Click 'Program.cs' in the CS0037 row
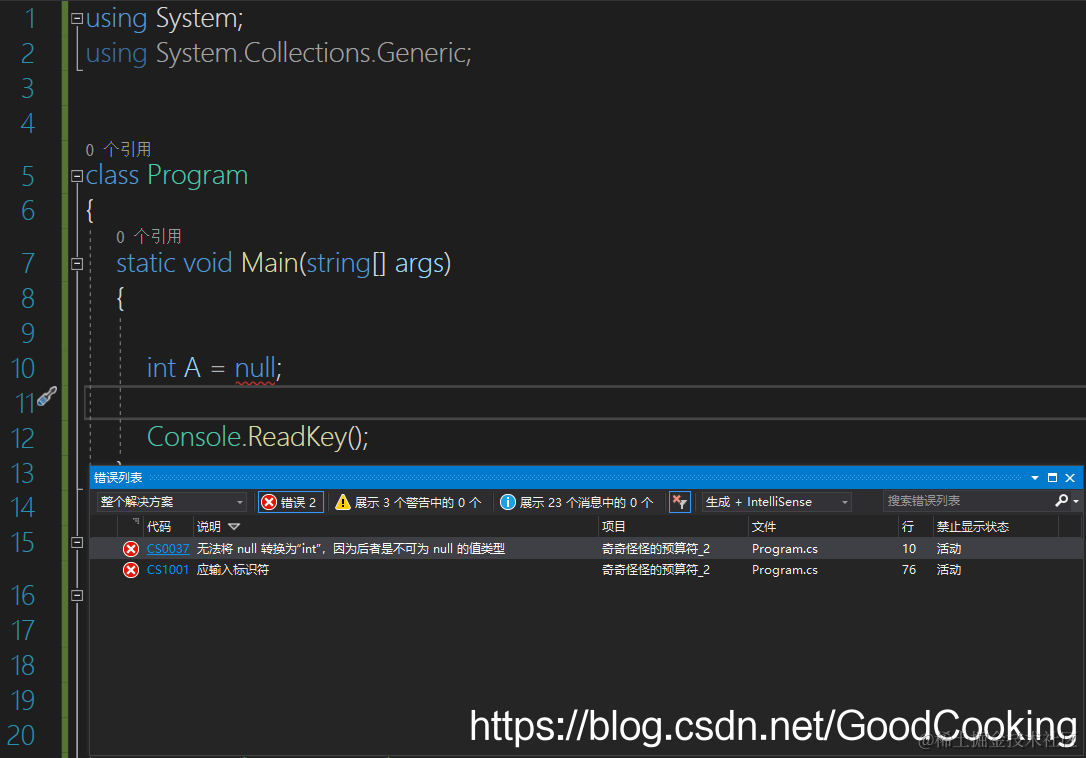 pyautogui.click(x=785, y=549)
